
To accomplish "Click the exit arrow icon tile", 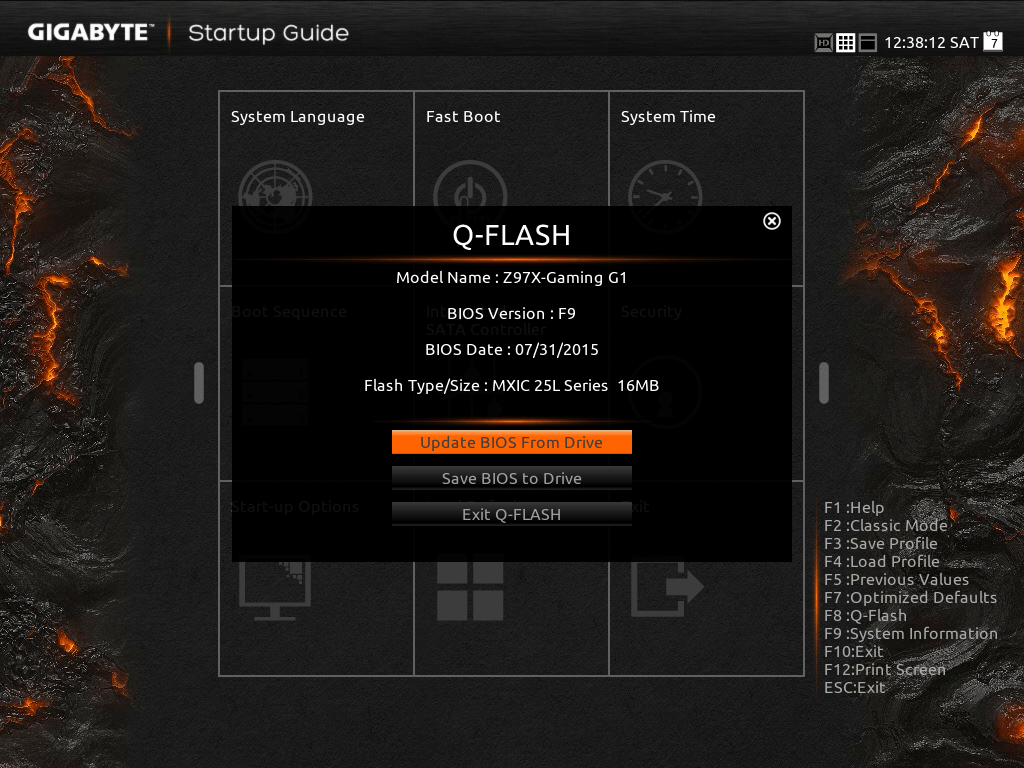I will [x=667, y=590].
